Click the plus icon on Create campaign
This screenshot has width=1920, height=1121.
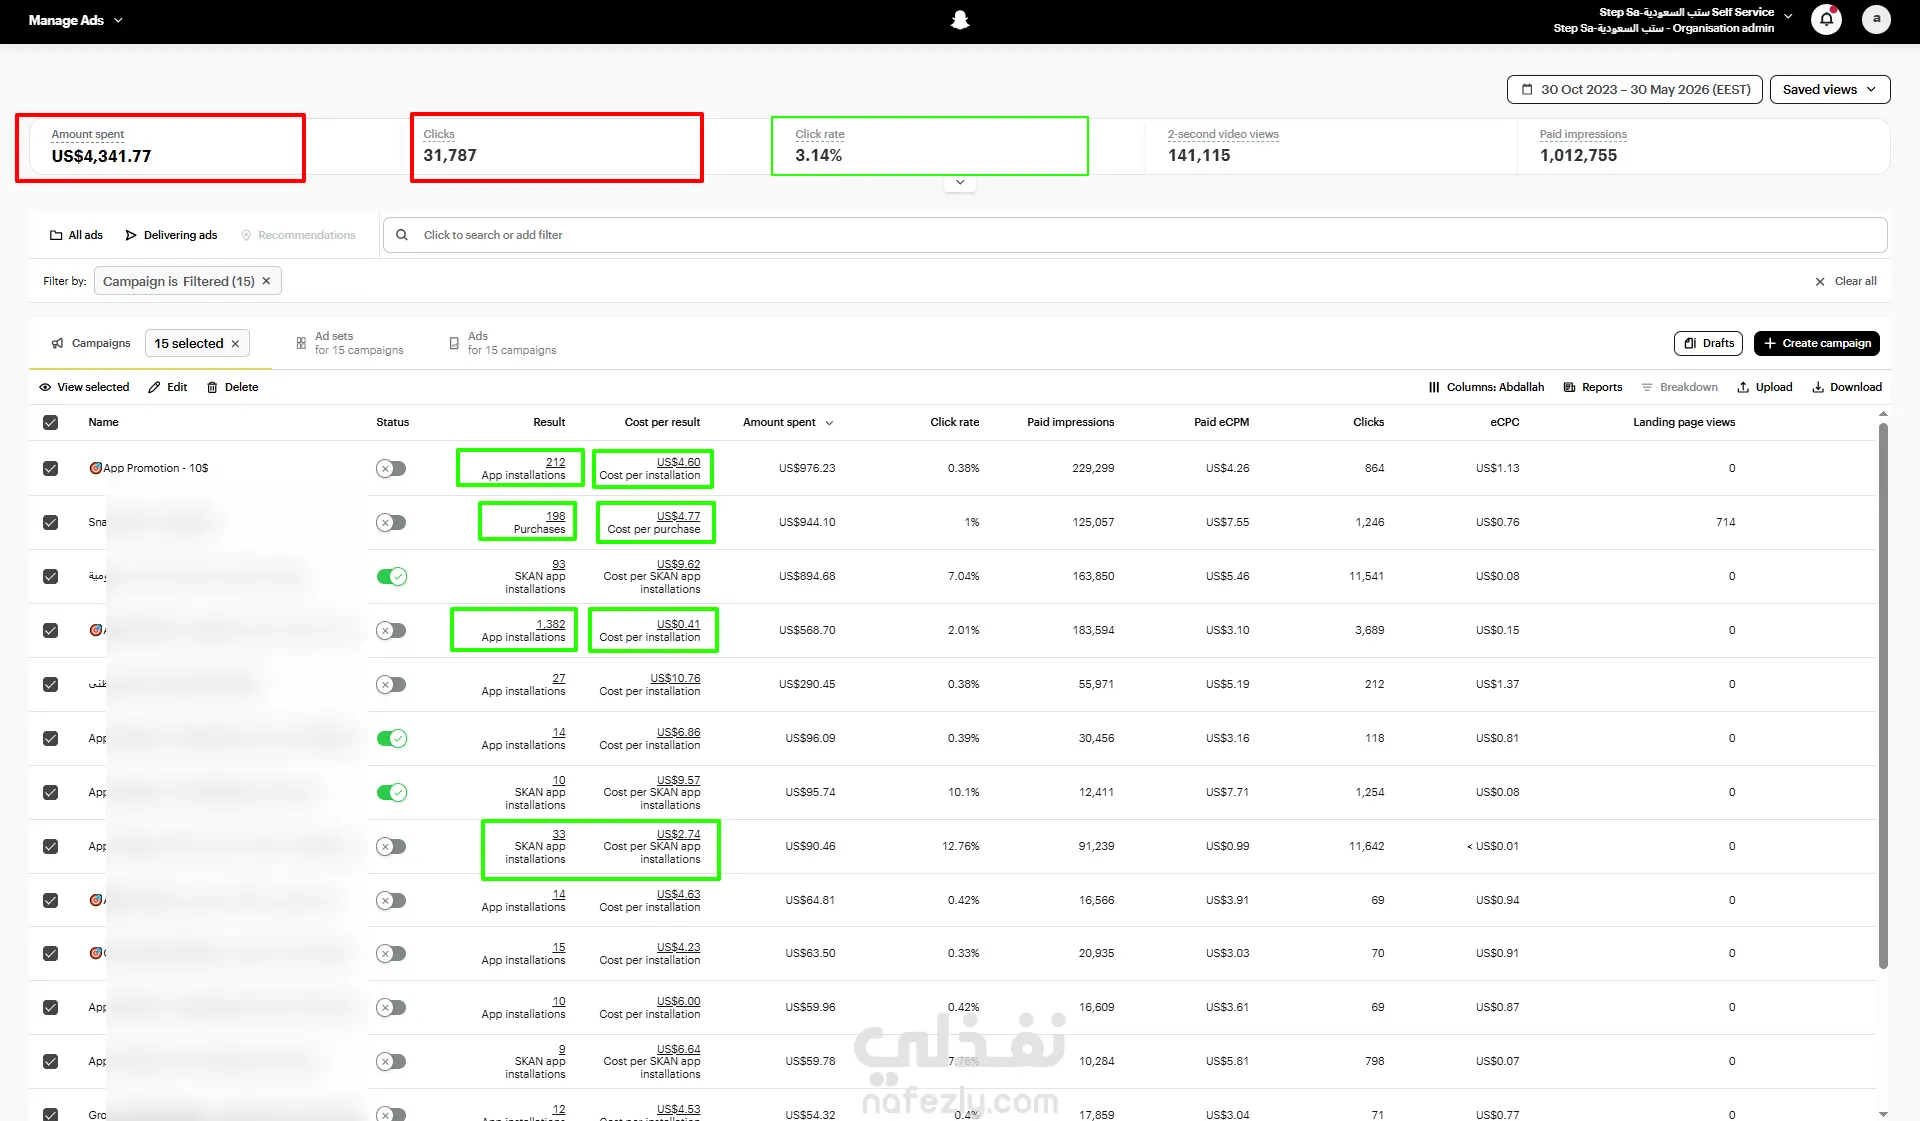[x=1770, y=343]
